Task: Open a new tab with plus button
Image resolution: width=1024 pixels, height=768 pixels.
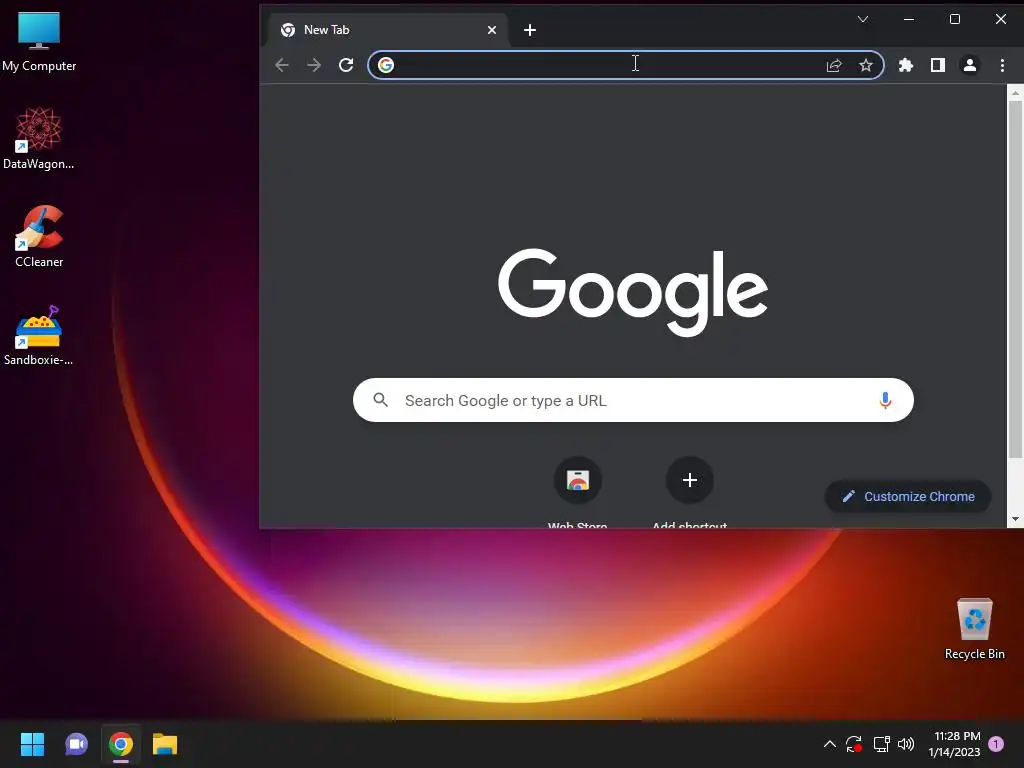Action: [x=530, y=30]
